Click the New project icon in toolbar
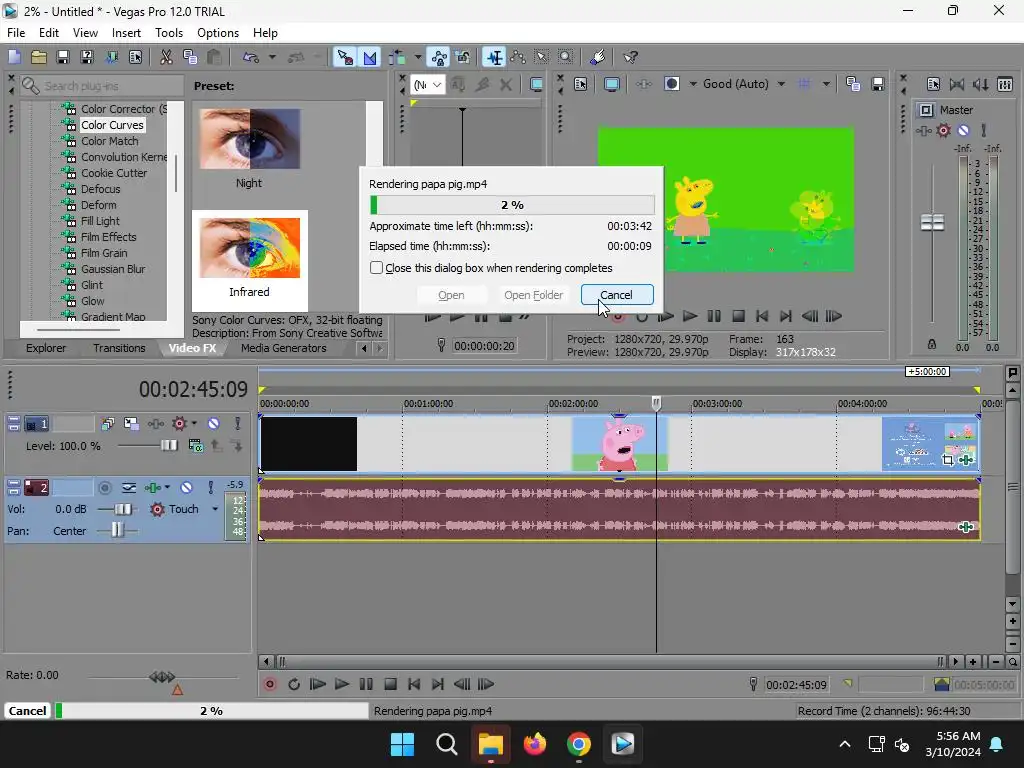 14,57
